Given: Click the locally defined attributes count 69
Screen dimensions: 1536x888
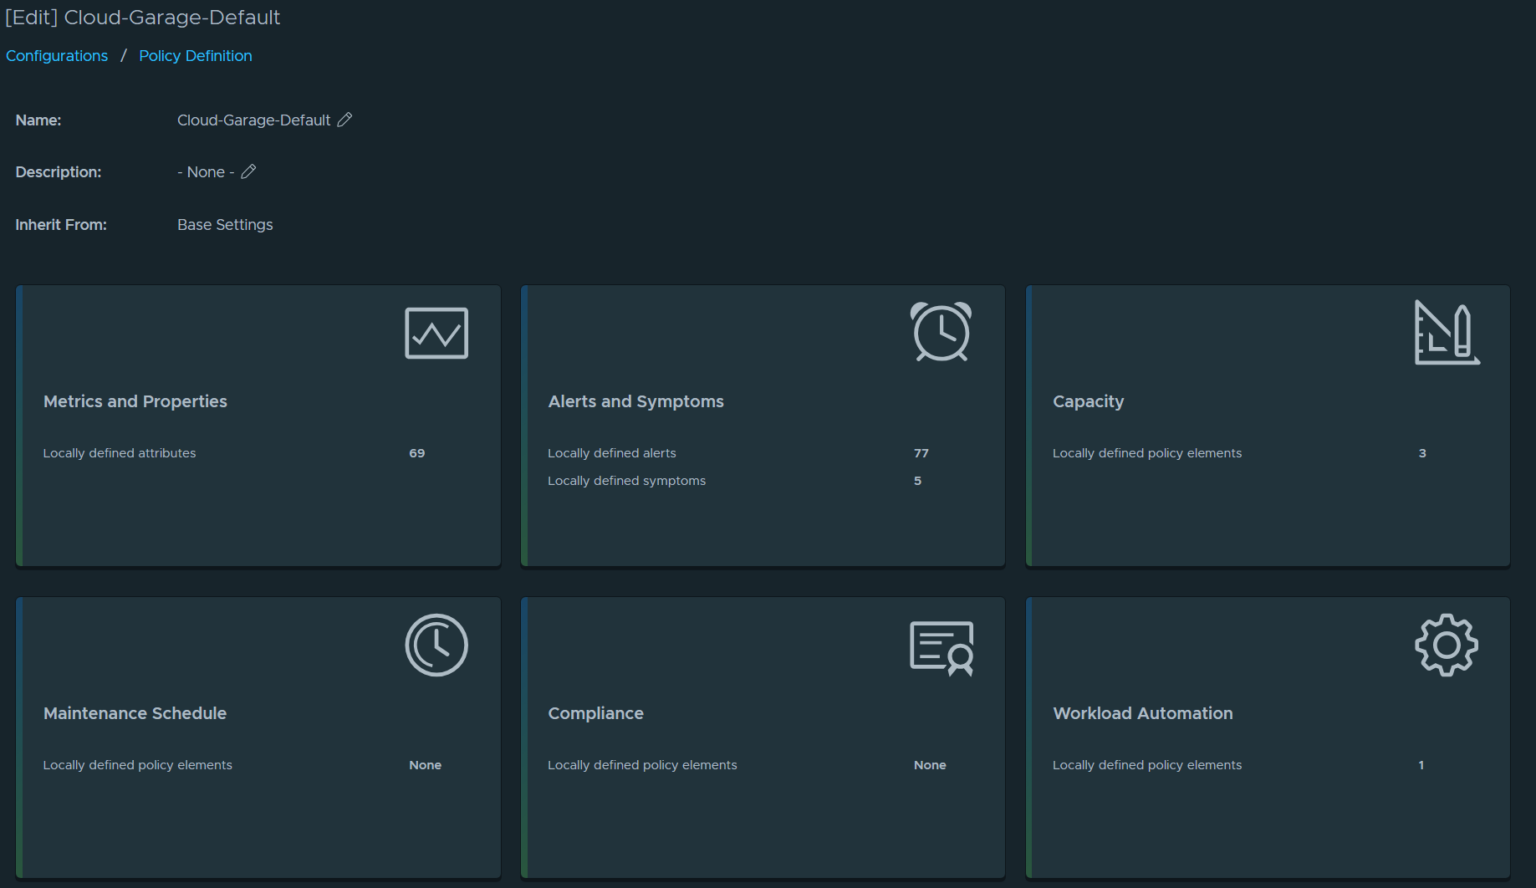Looking at the screenshot, I should [x=416, y=453].
